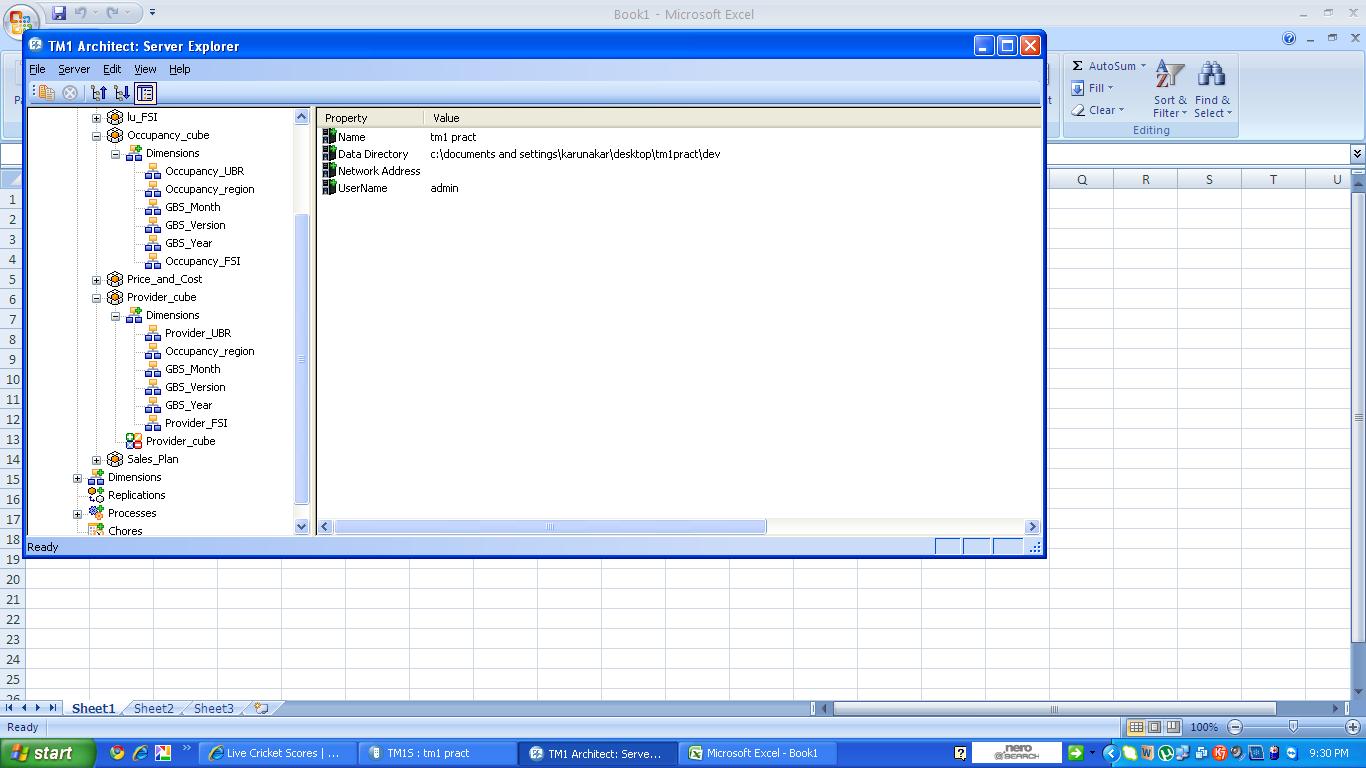
Task: Click the Excel zoom in plus button
Action: tap(1353, 727)
